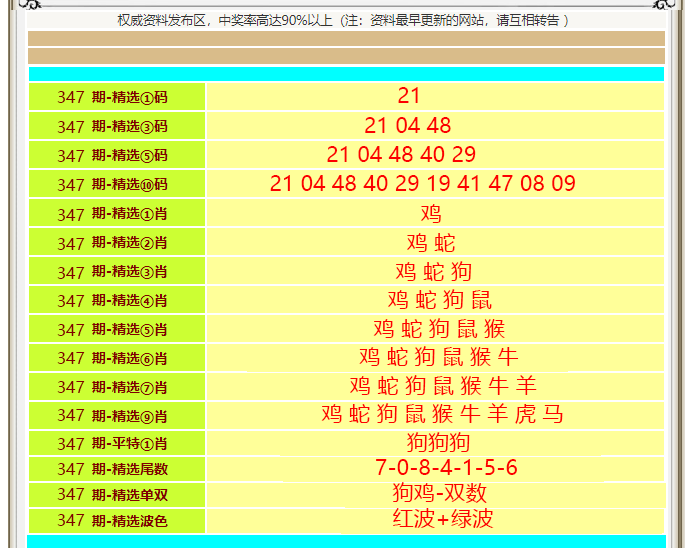Select the single number 21 value
The image size is (686, 548).
[x=408, y=96]
